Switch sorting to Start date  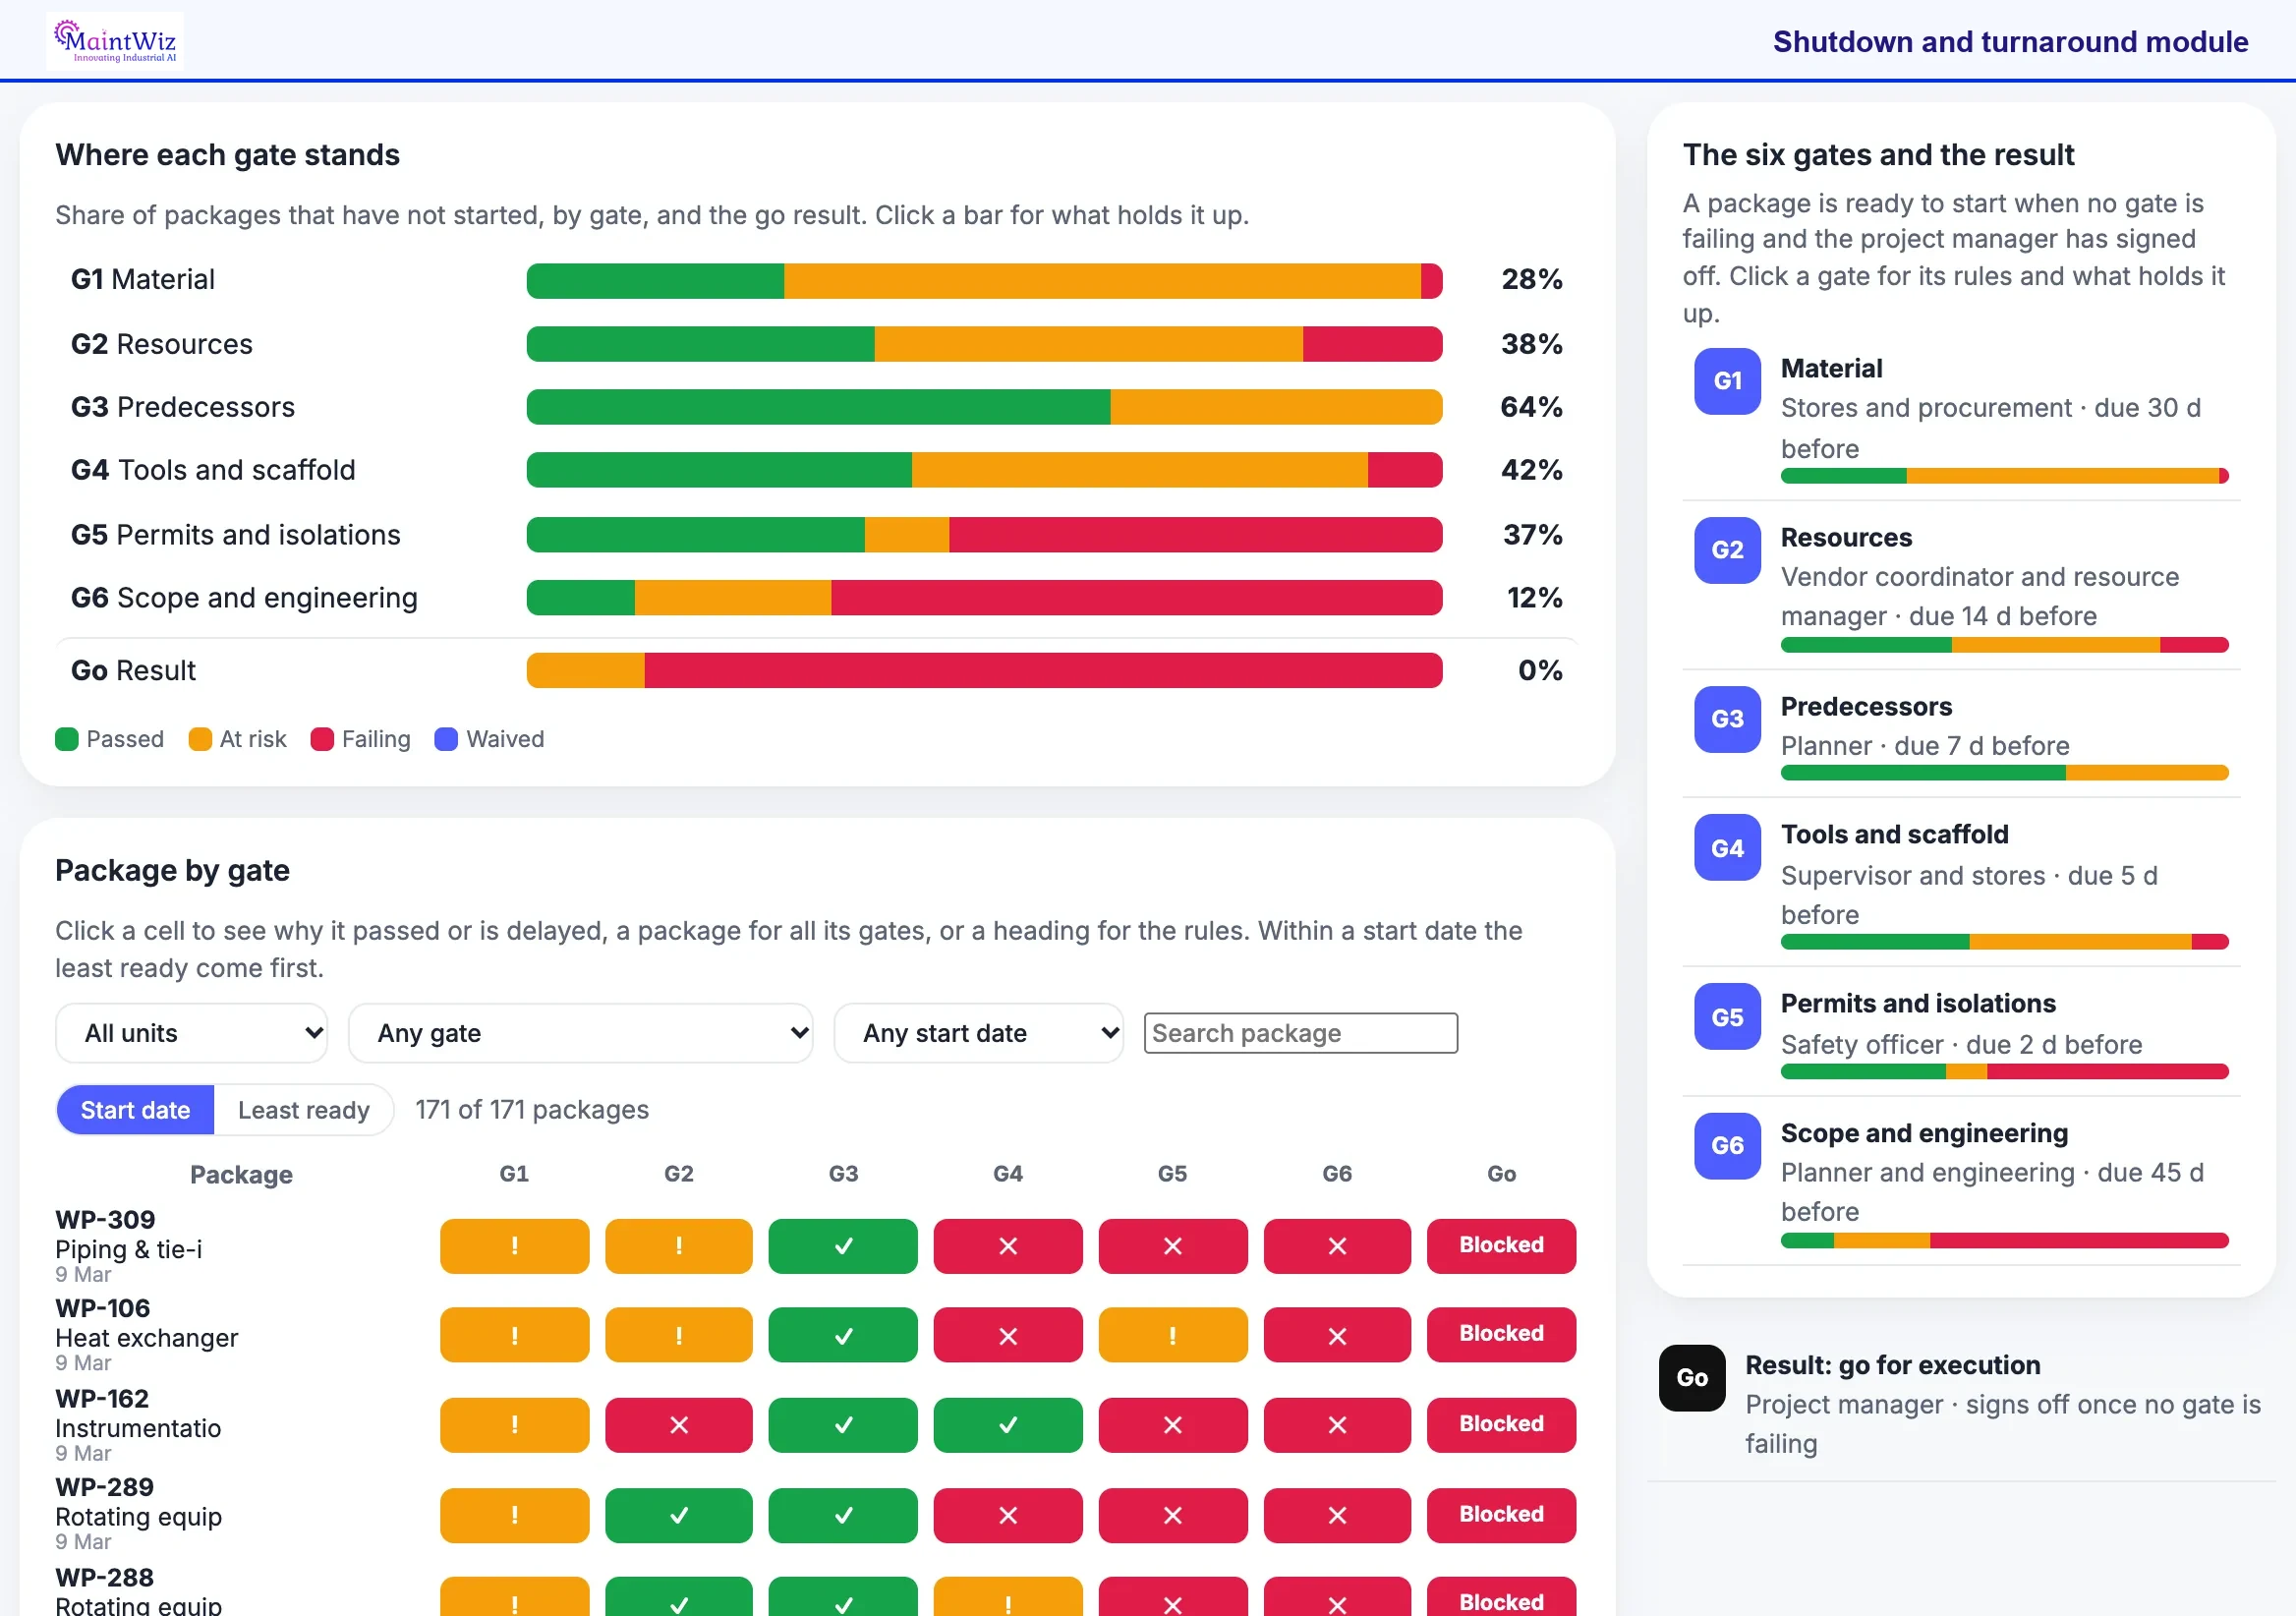point(135,1110)
